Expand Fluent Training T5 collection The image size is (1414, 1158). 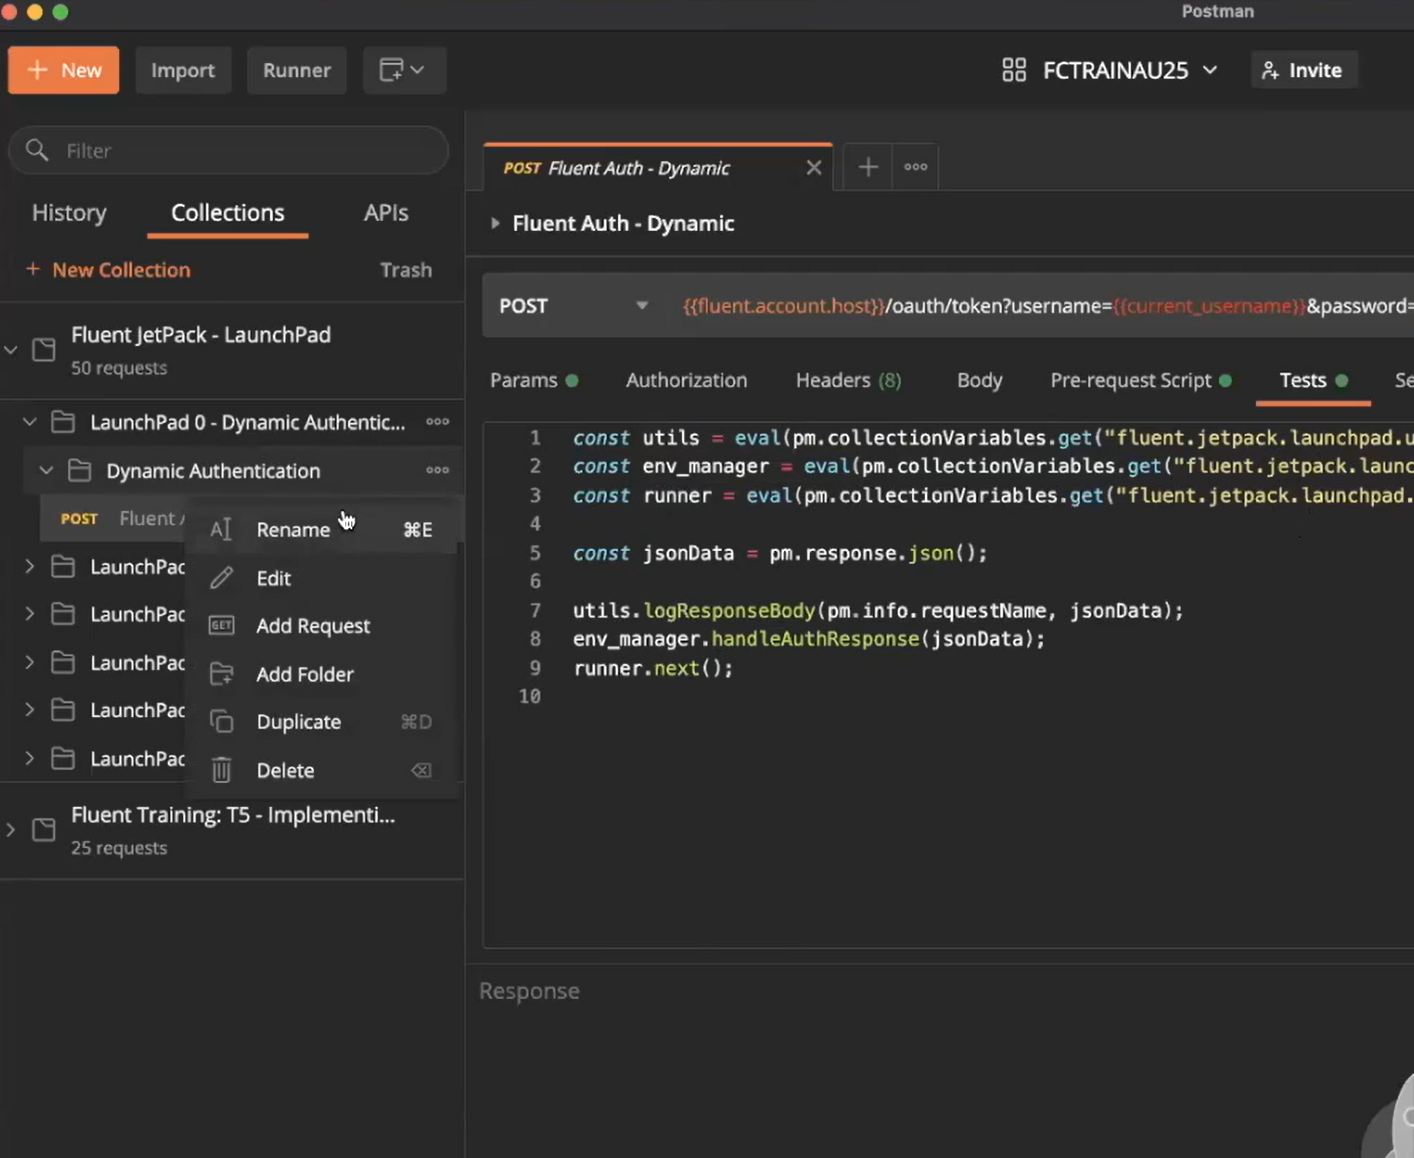(11, 830)
